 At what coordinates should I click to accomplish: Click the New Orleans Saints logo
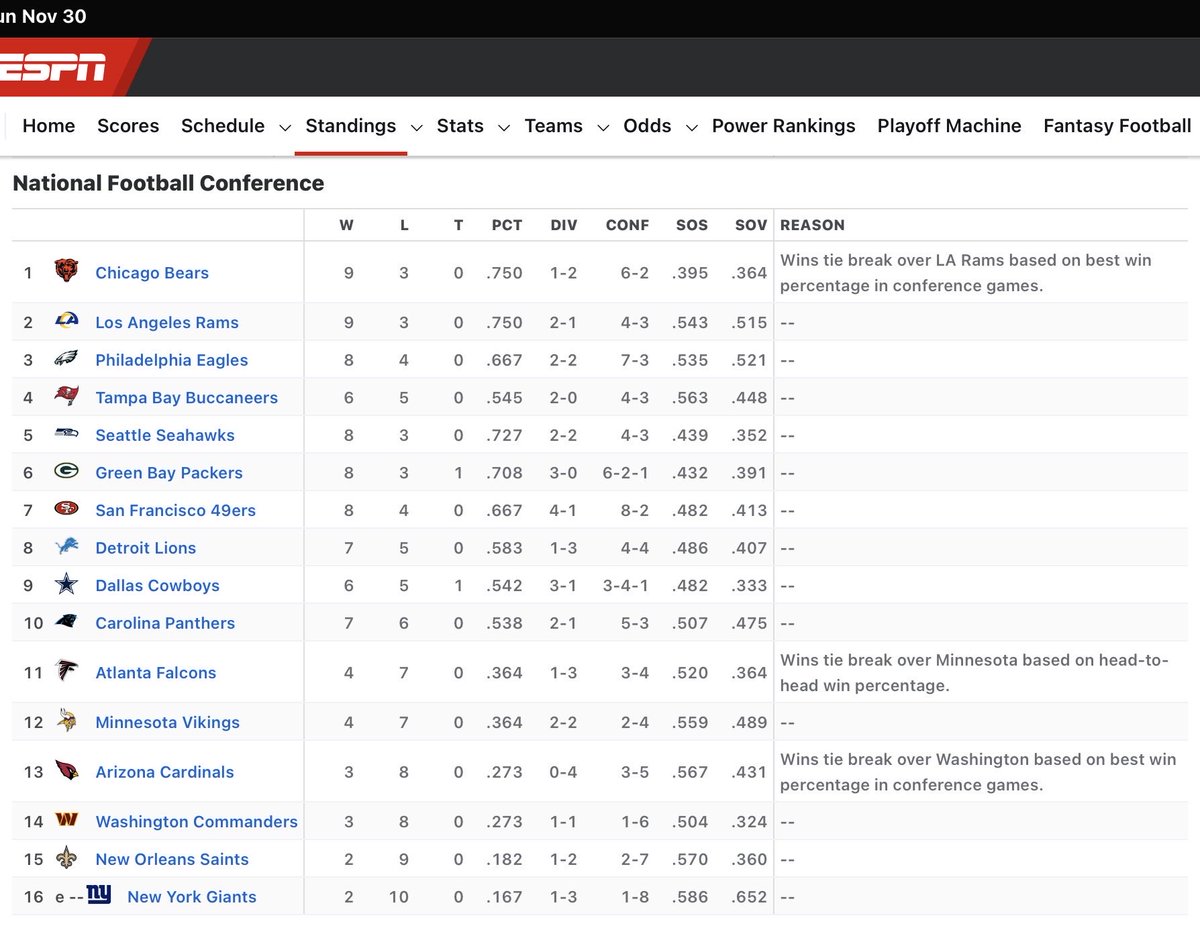pos(66,858)
